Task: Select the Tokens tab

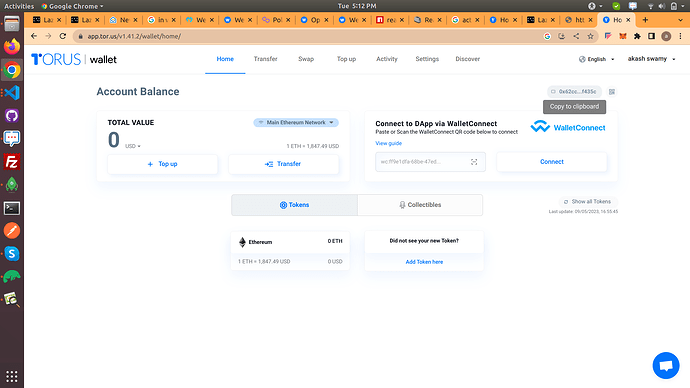Action: [x=294, y=205]
